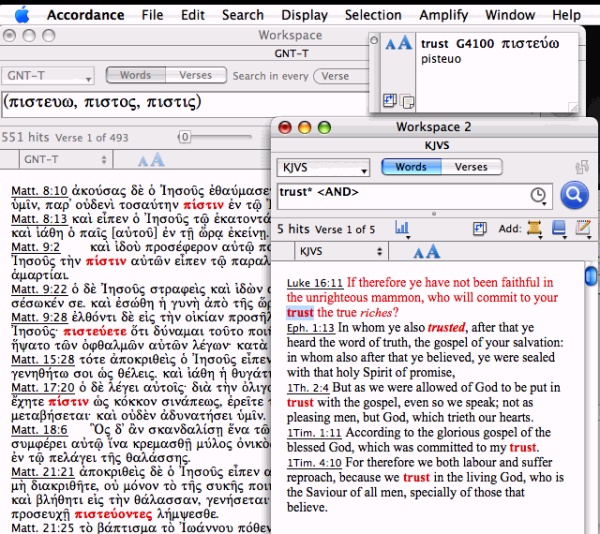Viewport: 600px width, 534px height.
Task: Click the KJVS tab title in Workspace 2
Action: pos(437,145)
